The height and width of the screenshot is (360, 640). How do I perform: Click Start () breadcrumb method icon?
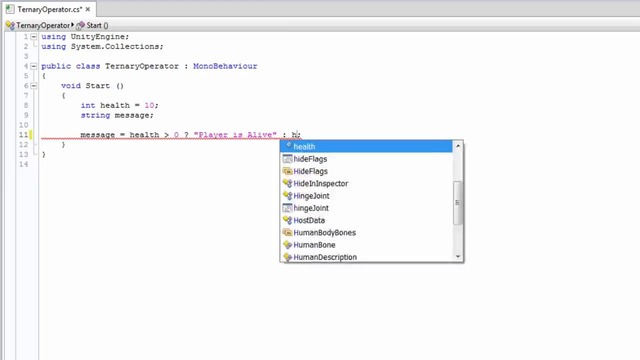[x=80, y=25]
